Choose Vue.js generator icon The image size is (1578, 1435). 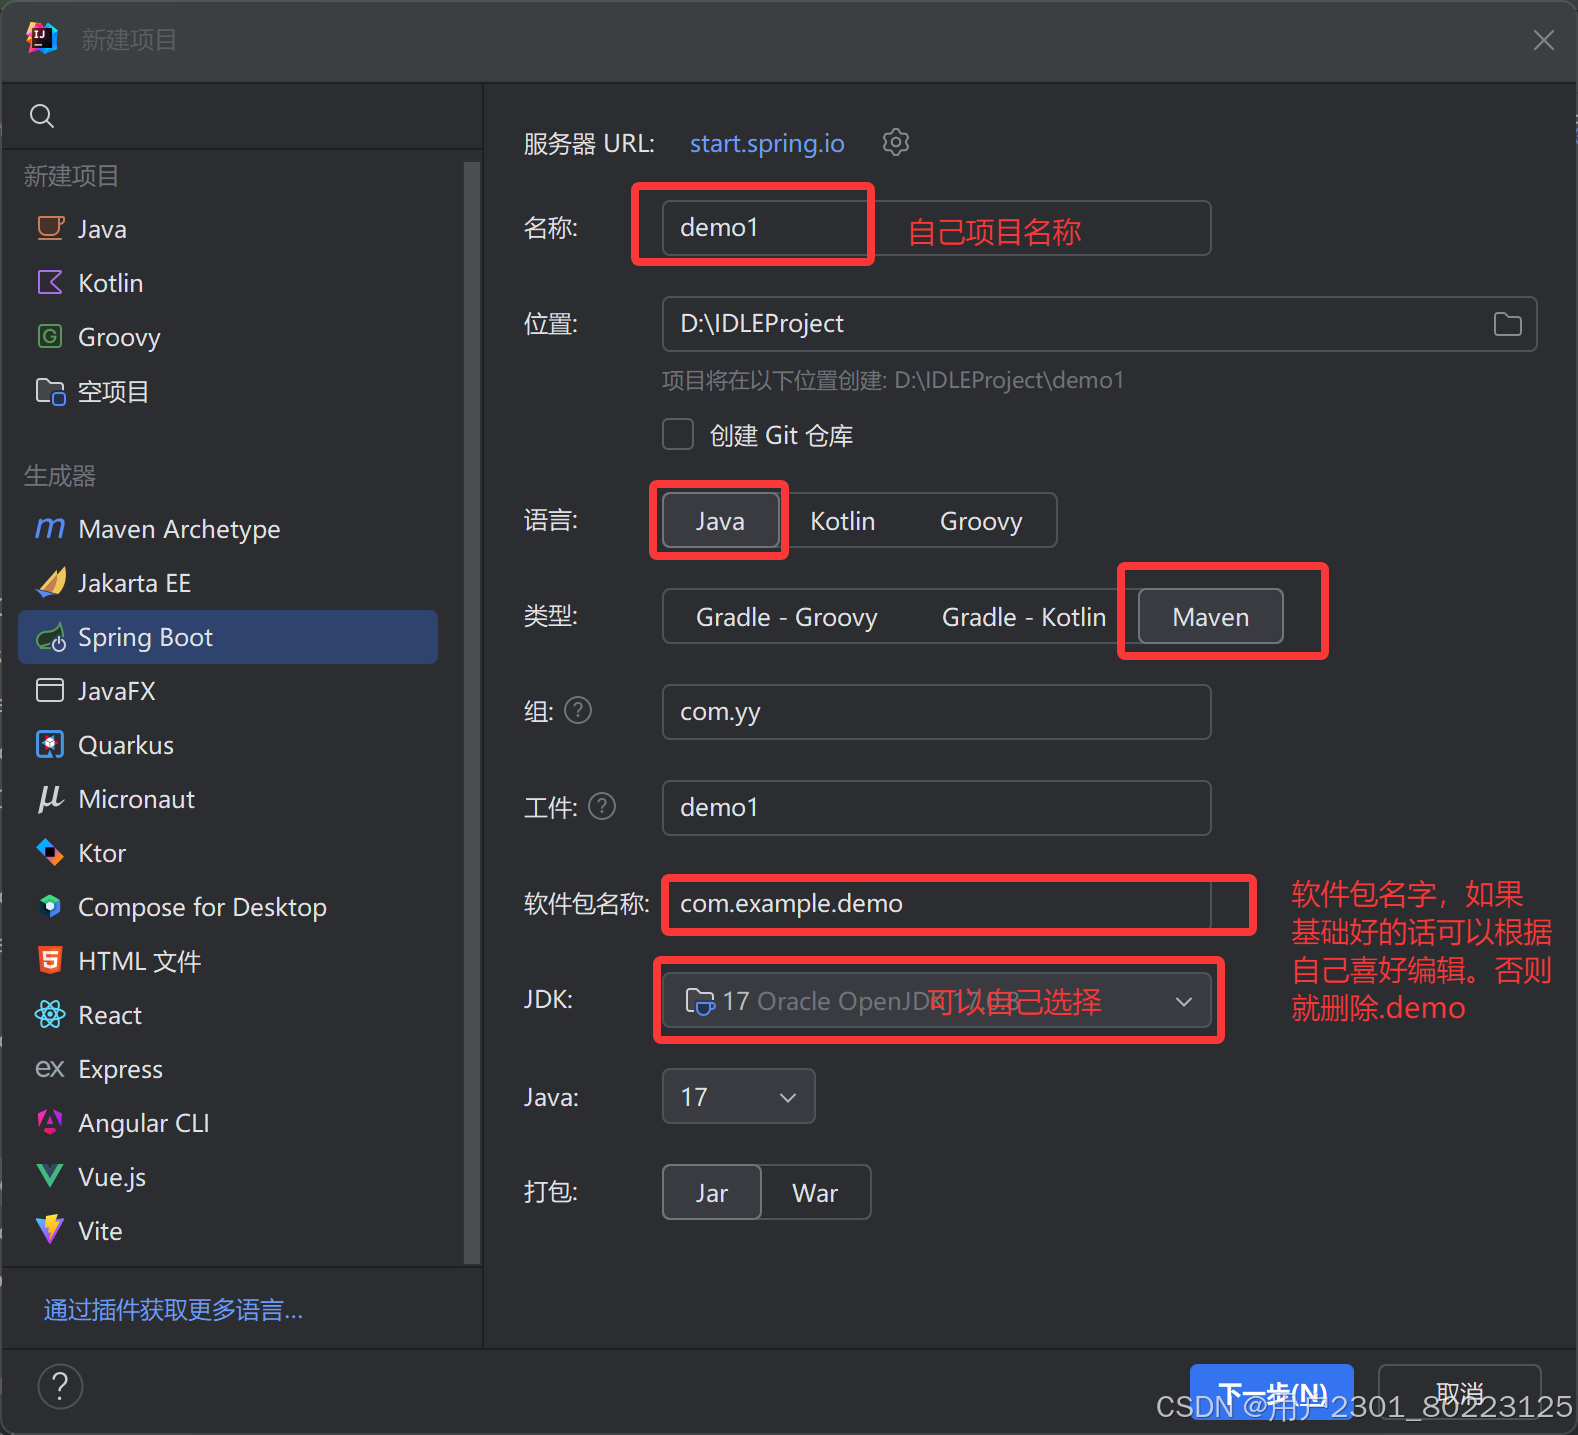pyautogui.click(x=50, y=1176)
